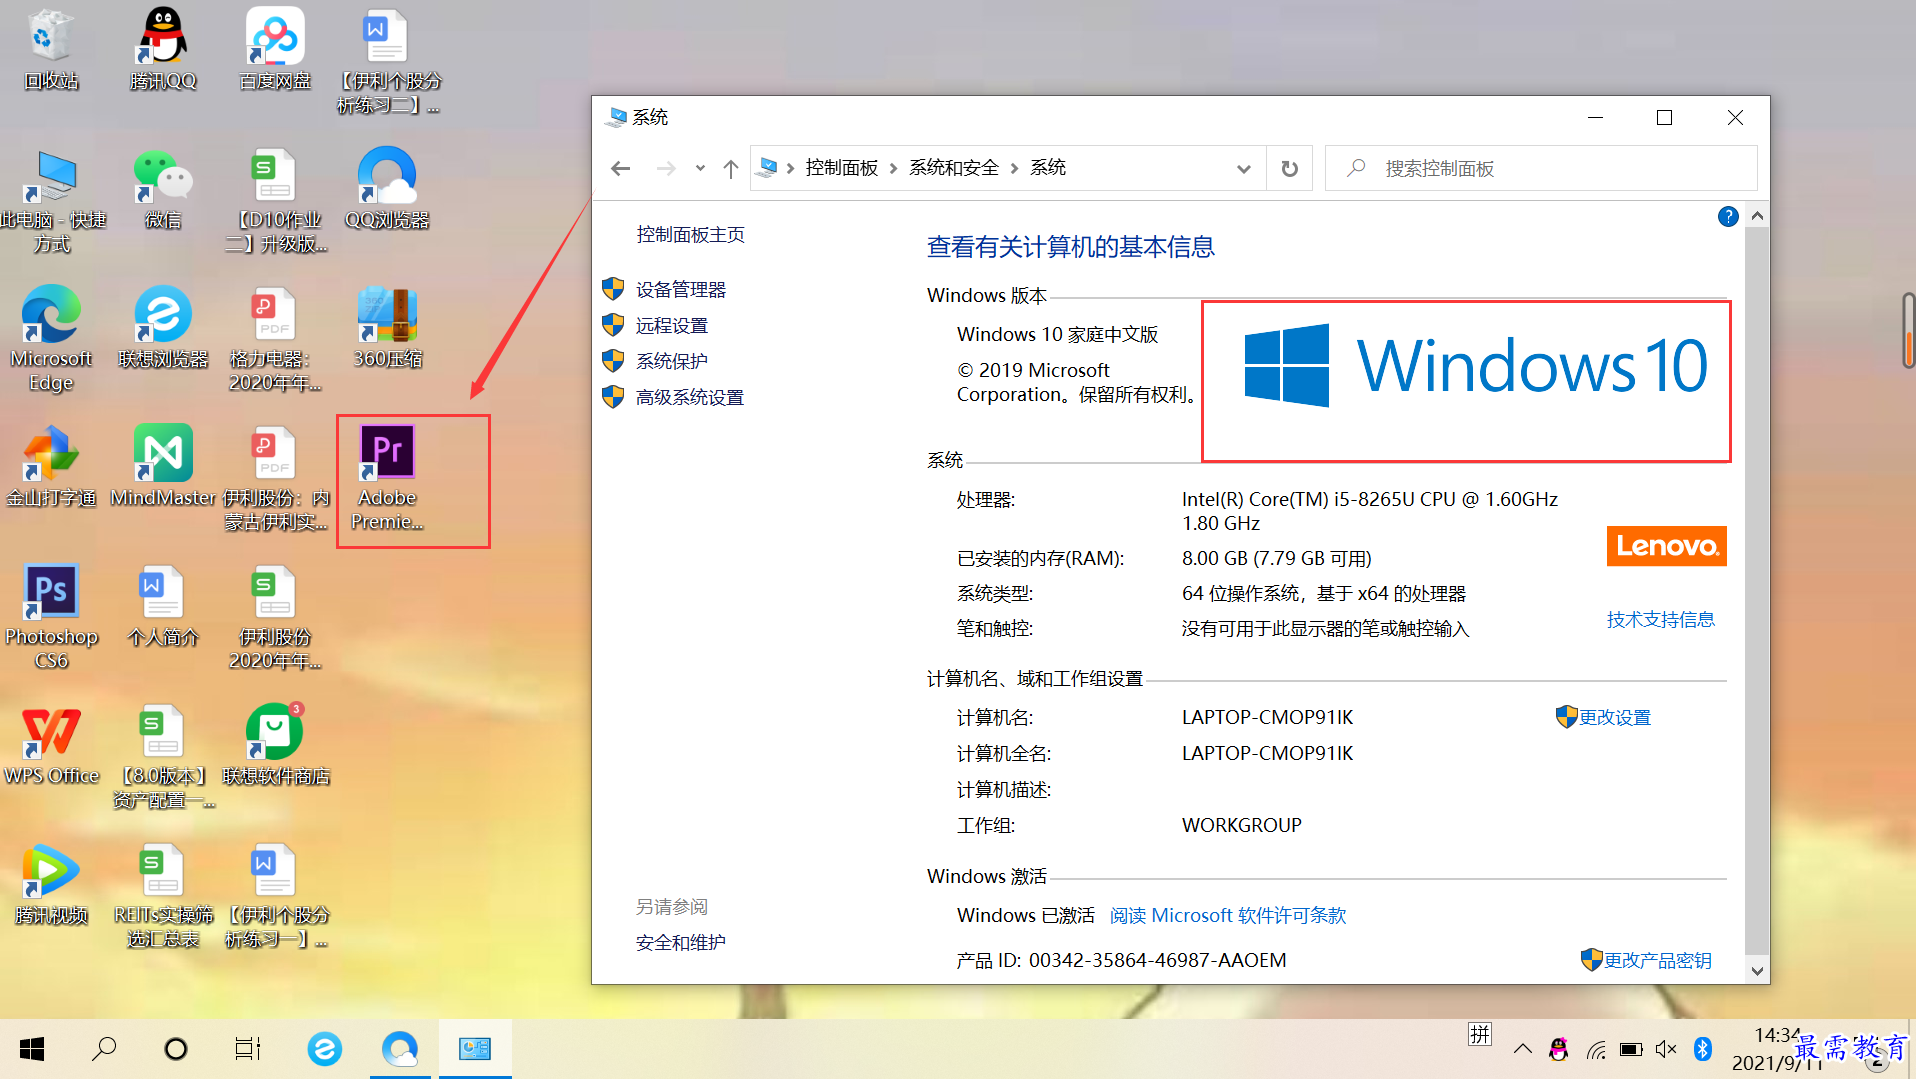The width and height of the screenshot is (1916, 1079).
Task: Open WeChat desktop icon
Action: tap(163, 189)
